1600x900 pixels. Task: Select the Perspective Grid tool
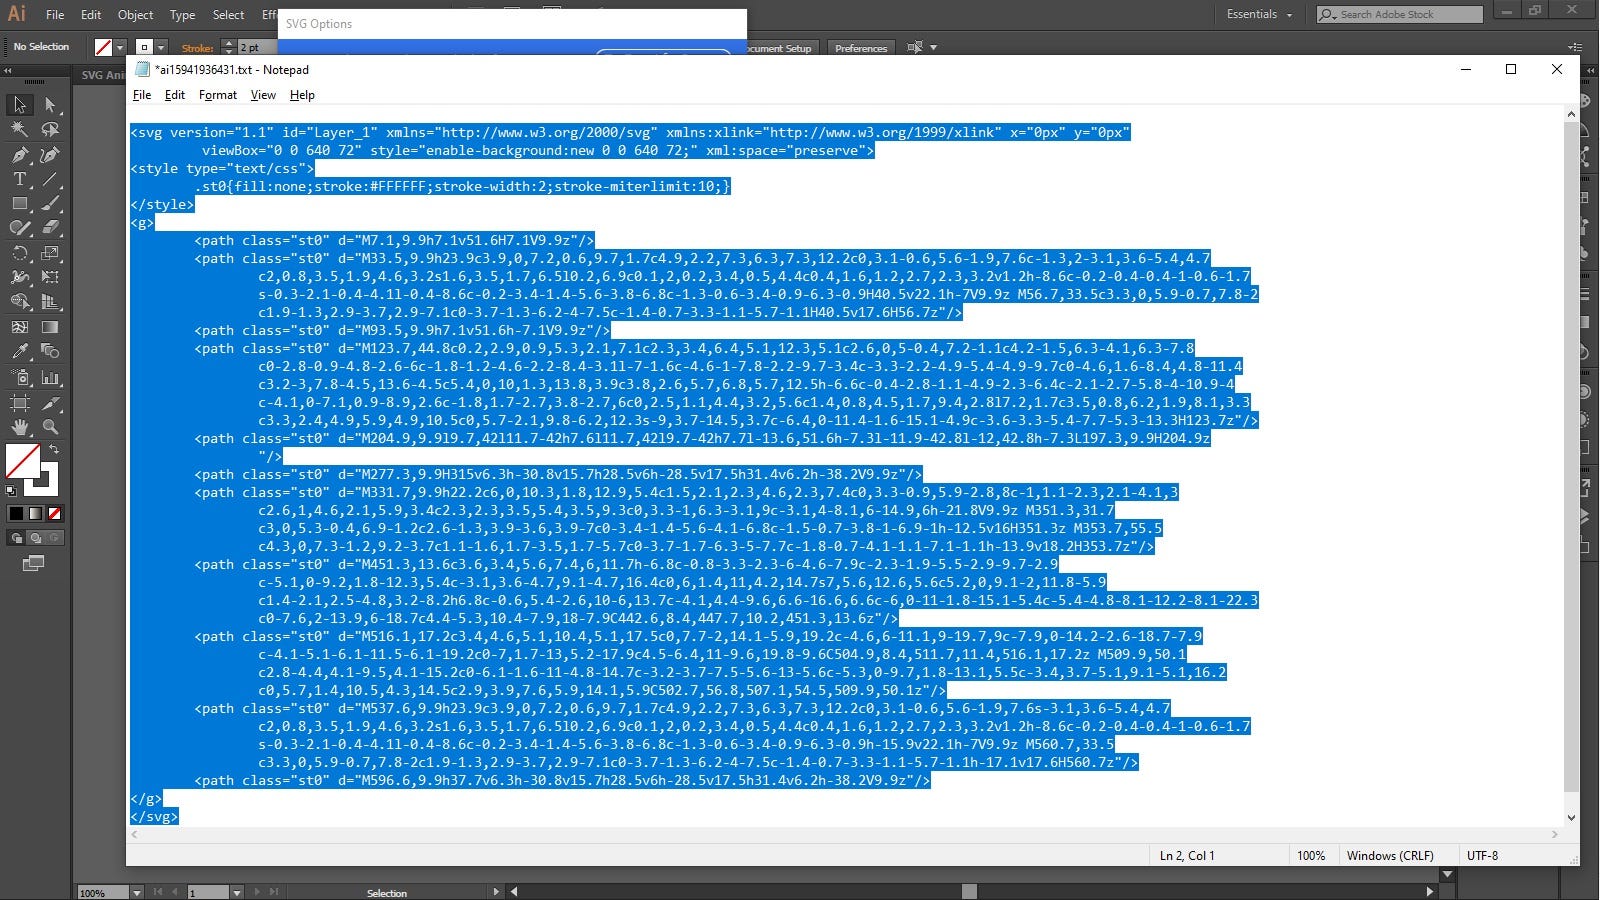[x=50, y=302]
